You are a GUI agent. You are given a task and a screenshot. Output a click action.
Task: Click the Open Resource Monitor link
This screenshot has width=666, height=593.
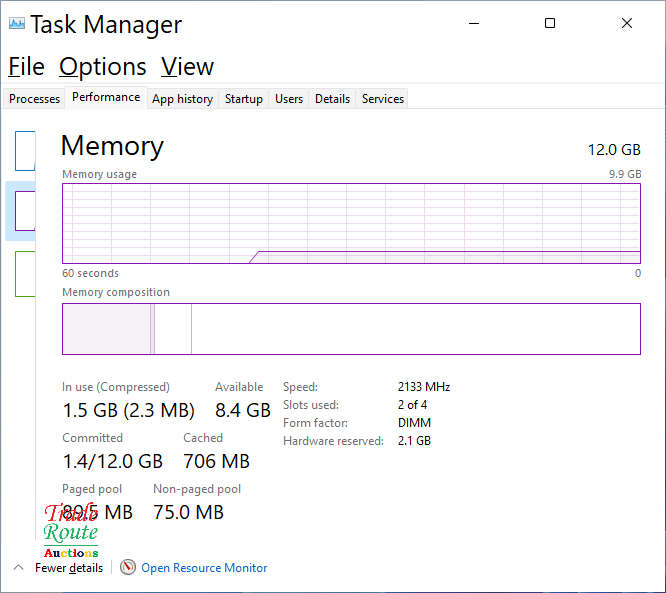pos(204,567)
